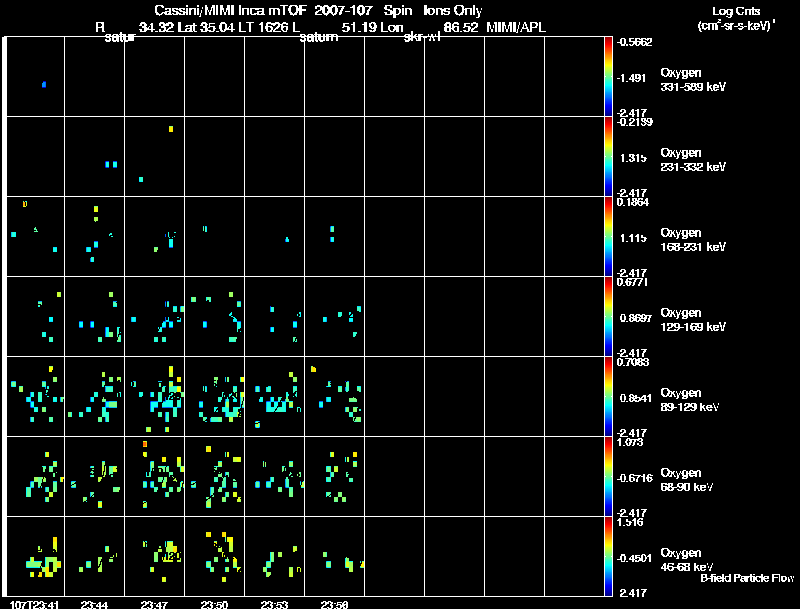Click the '0.8697' color scale value
Viewport: 800px width, 609px height.
[636, 318]
